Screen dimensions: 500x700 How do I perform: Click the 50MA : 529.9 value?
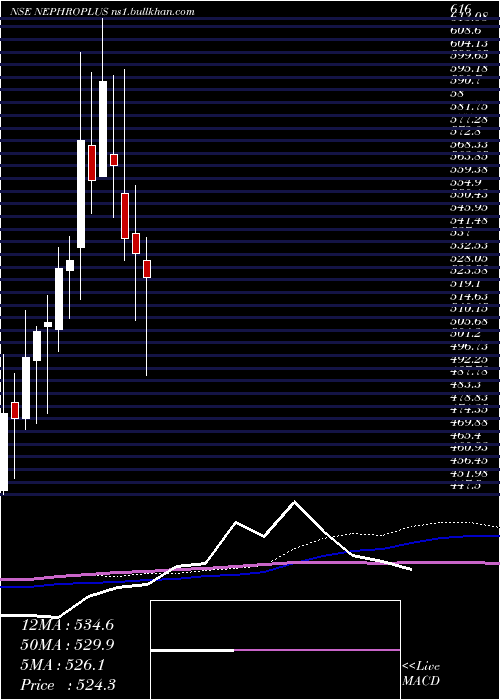(68, 645)
